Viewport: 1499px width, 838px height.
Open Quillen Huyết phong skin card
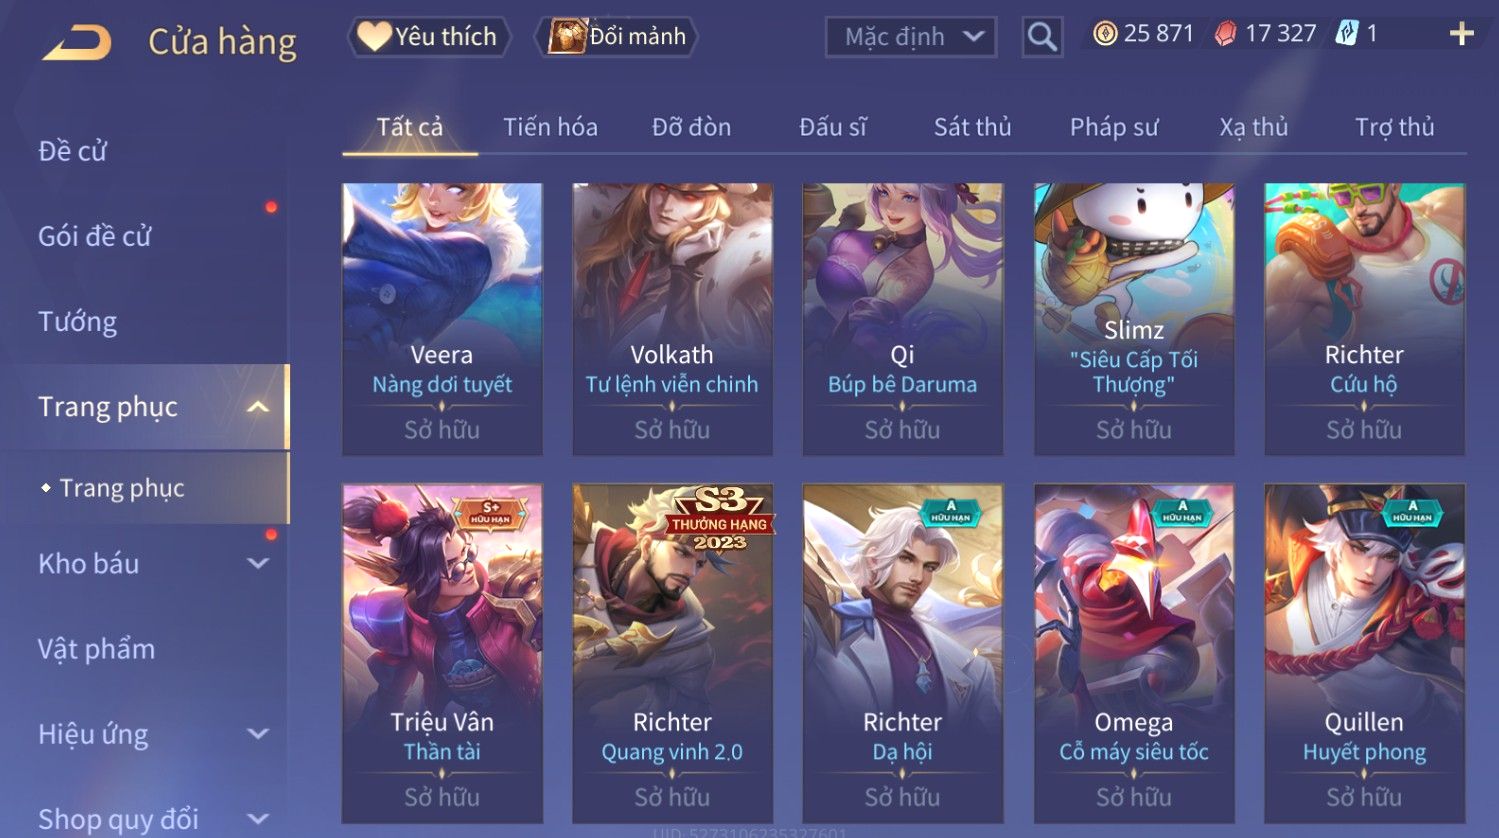pos(1364,654)
